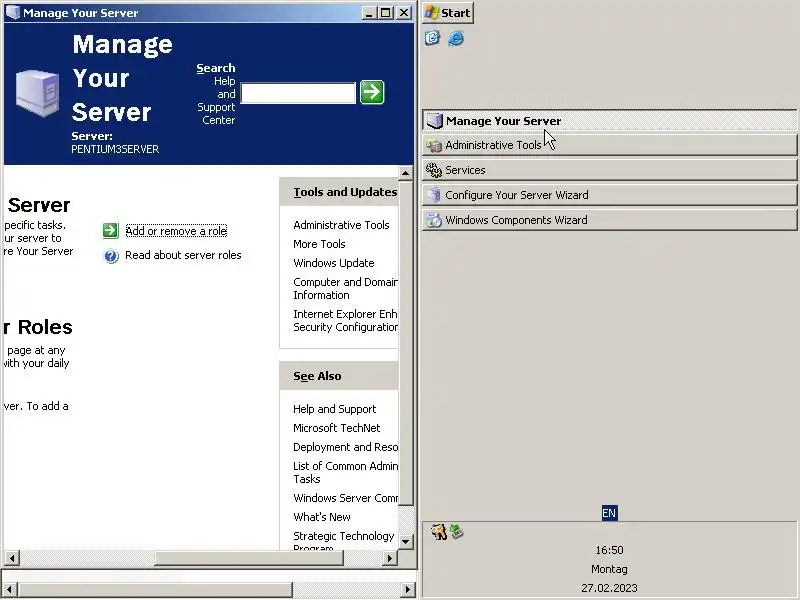Switch to Windows Components Wizard window
The width and height of the screenshot is (800, 600).
pos(609,220)
